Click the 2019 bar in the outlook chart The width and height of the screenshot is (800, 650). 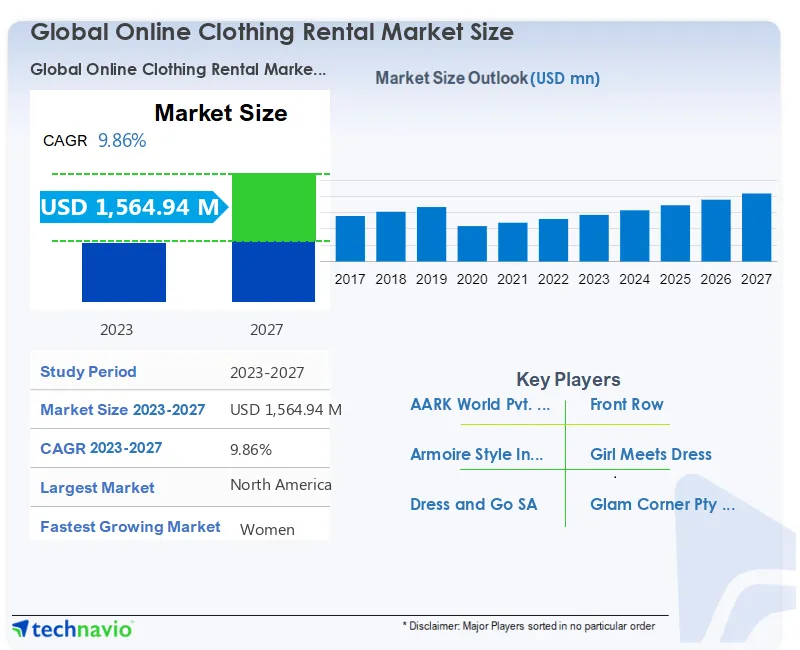(432, 234)
